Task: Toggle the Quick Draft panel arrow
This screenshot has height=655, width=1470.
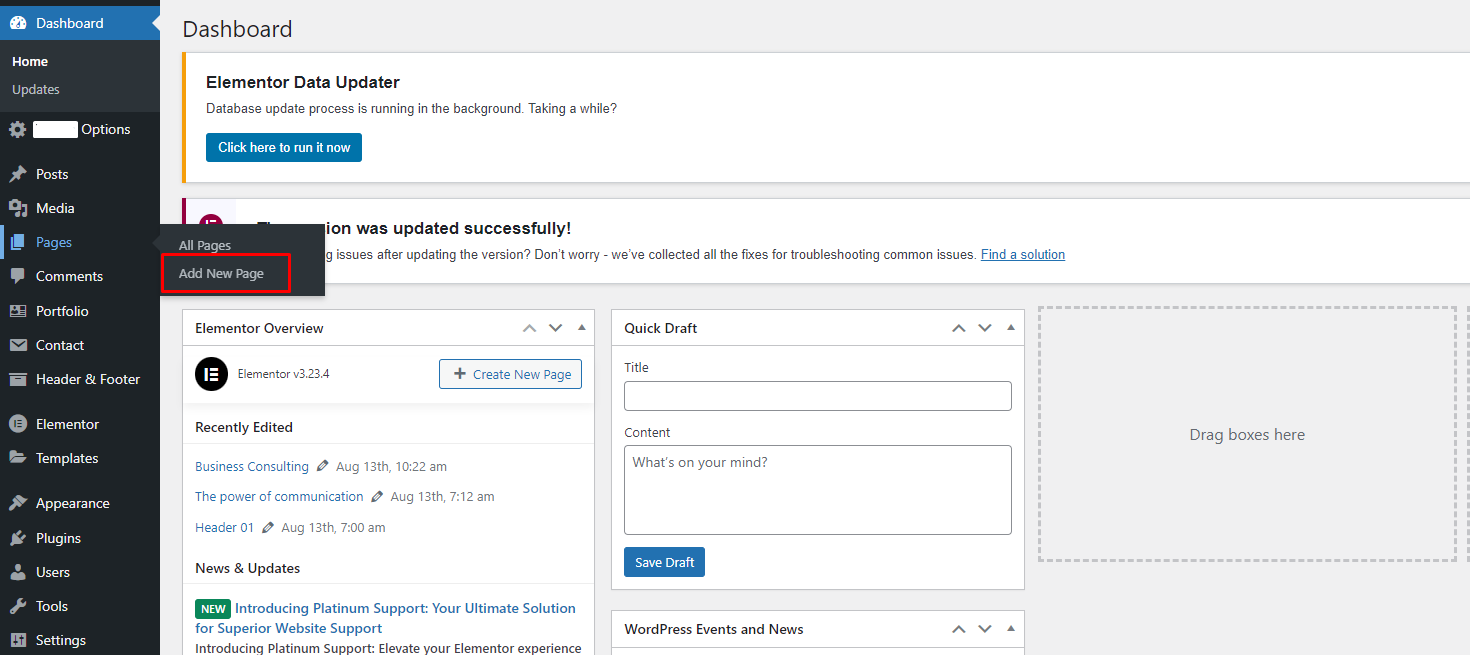Action: 1011,328
